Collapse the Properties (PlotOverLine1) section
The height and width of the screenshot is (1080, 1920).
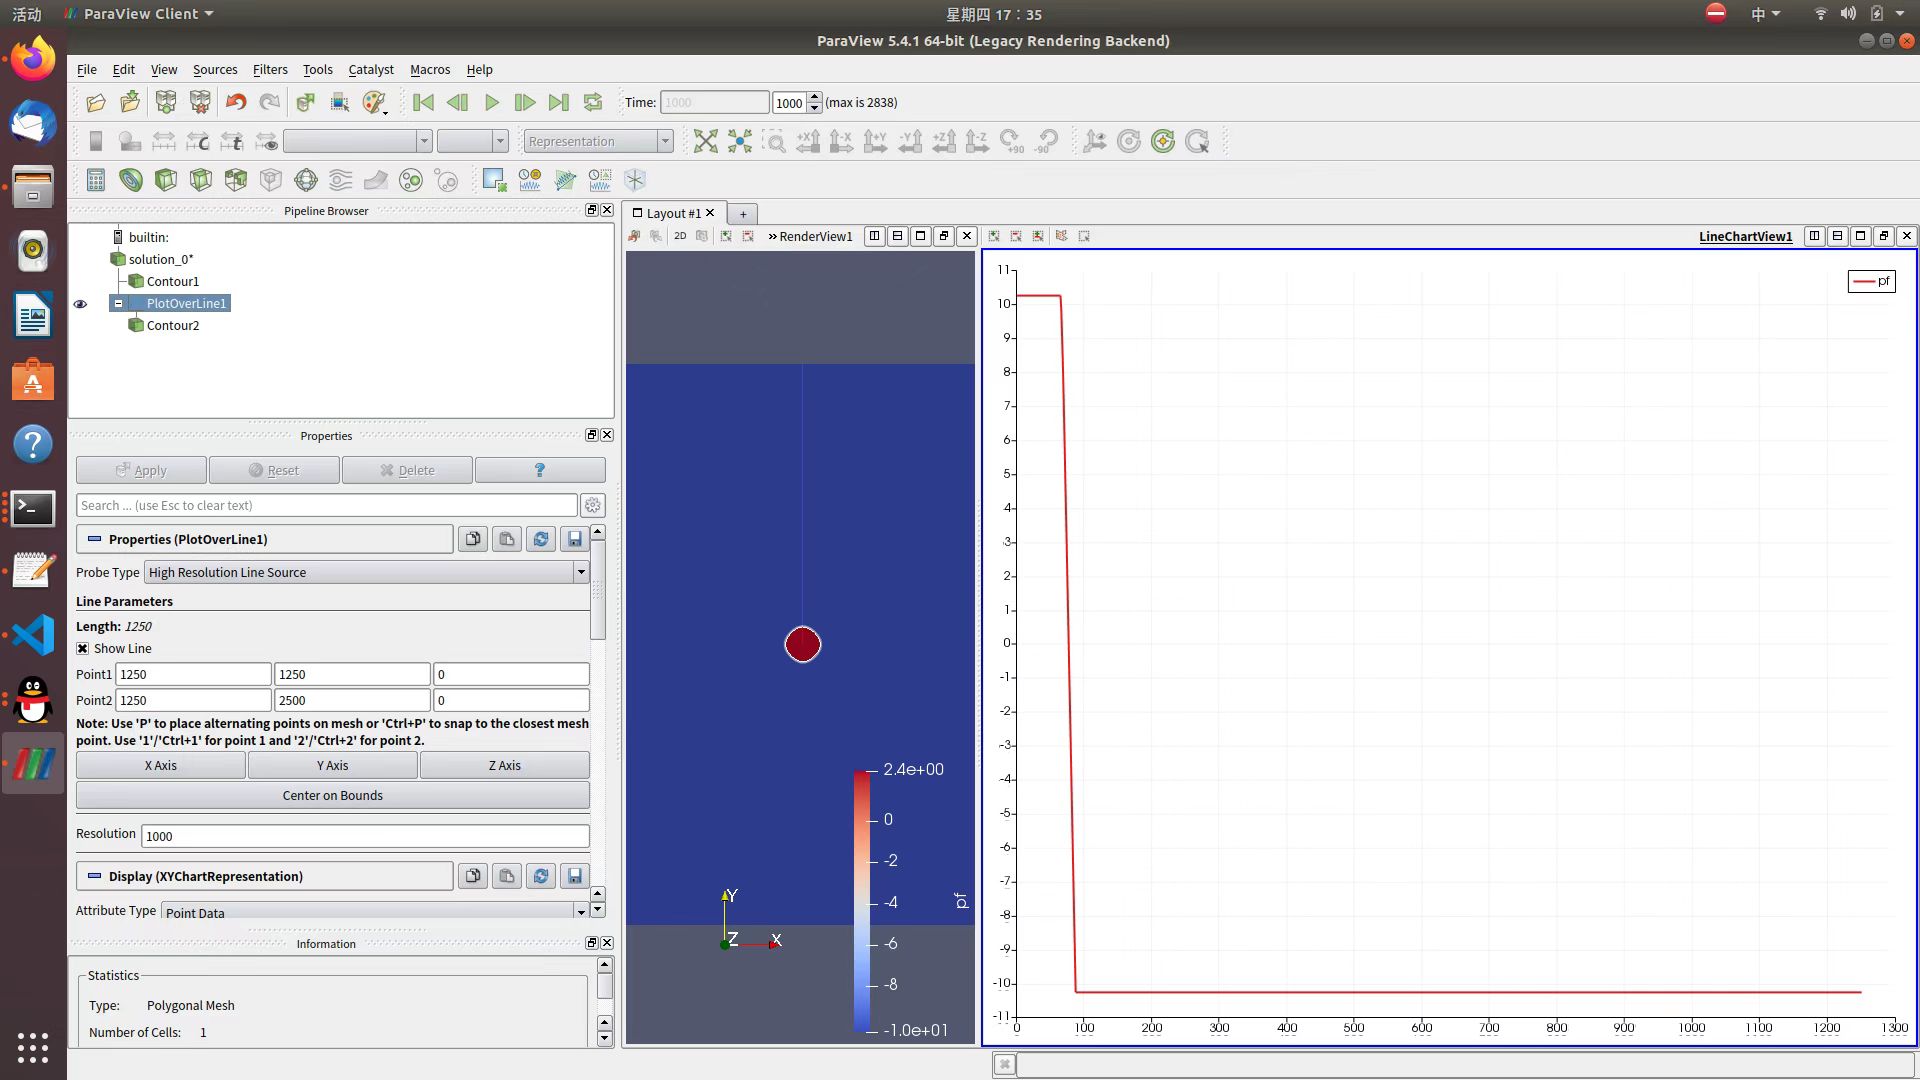(94, 539)
